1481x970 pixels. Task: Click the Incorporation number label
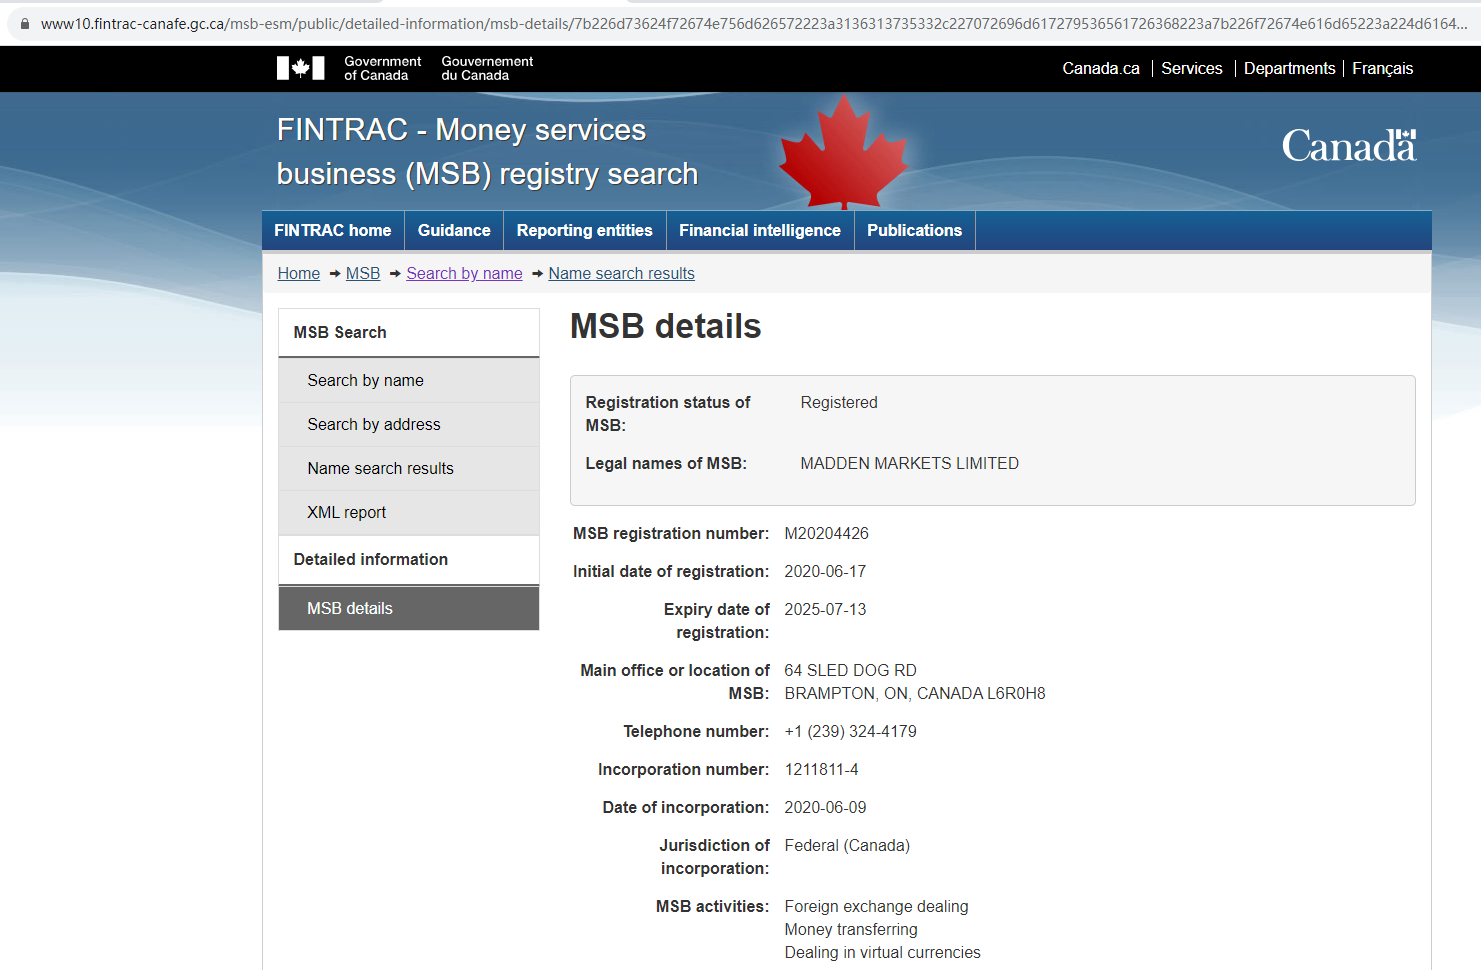pos(684,769)
